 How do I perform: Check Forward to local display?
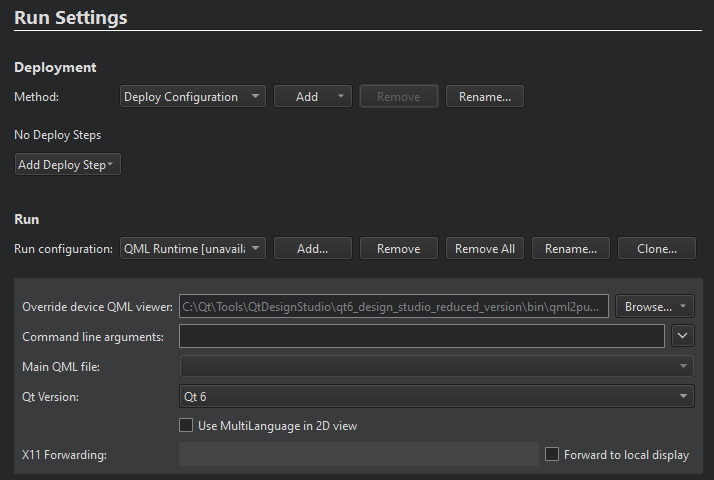(552, 455)
